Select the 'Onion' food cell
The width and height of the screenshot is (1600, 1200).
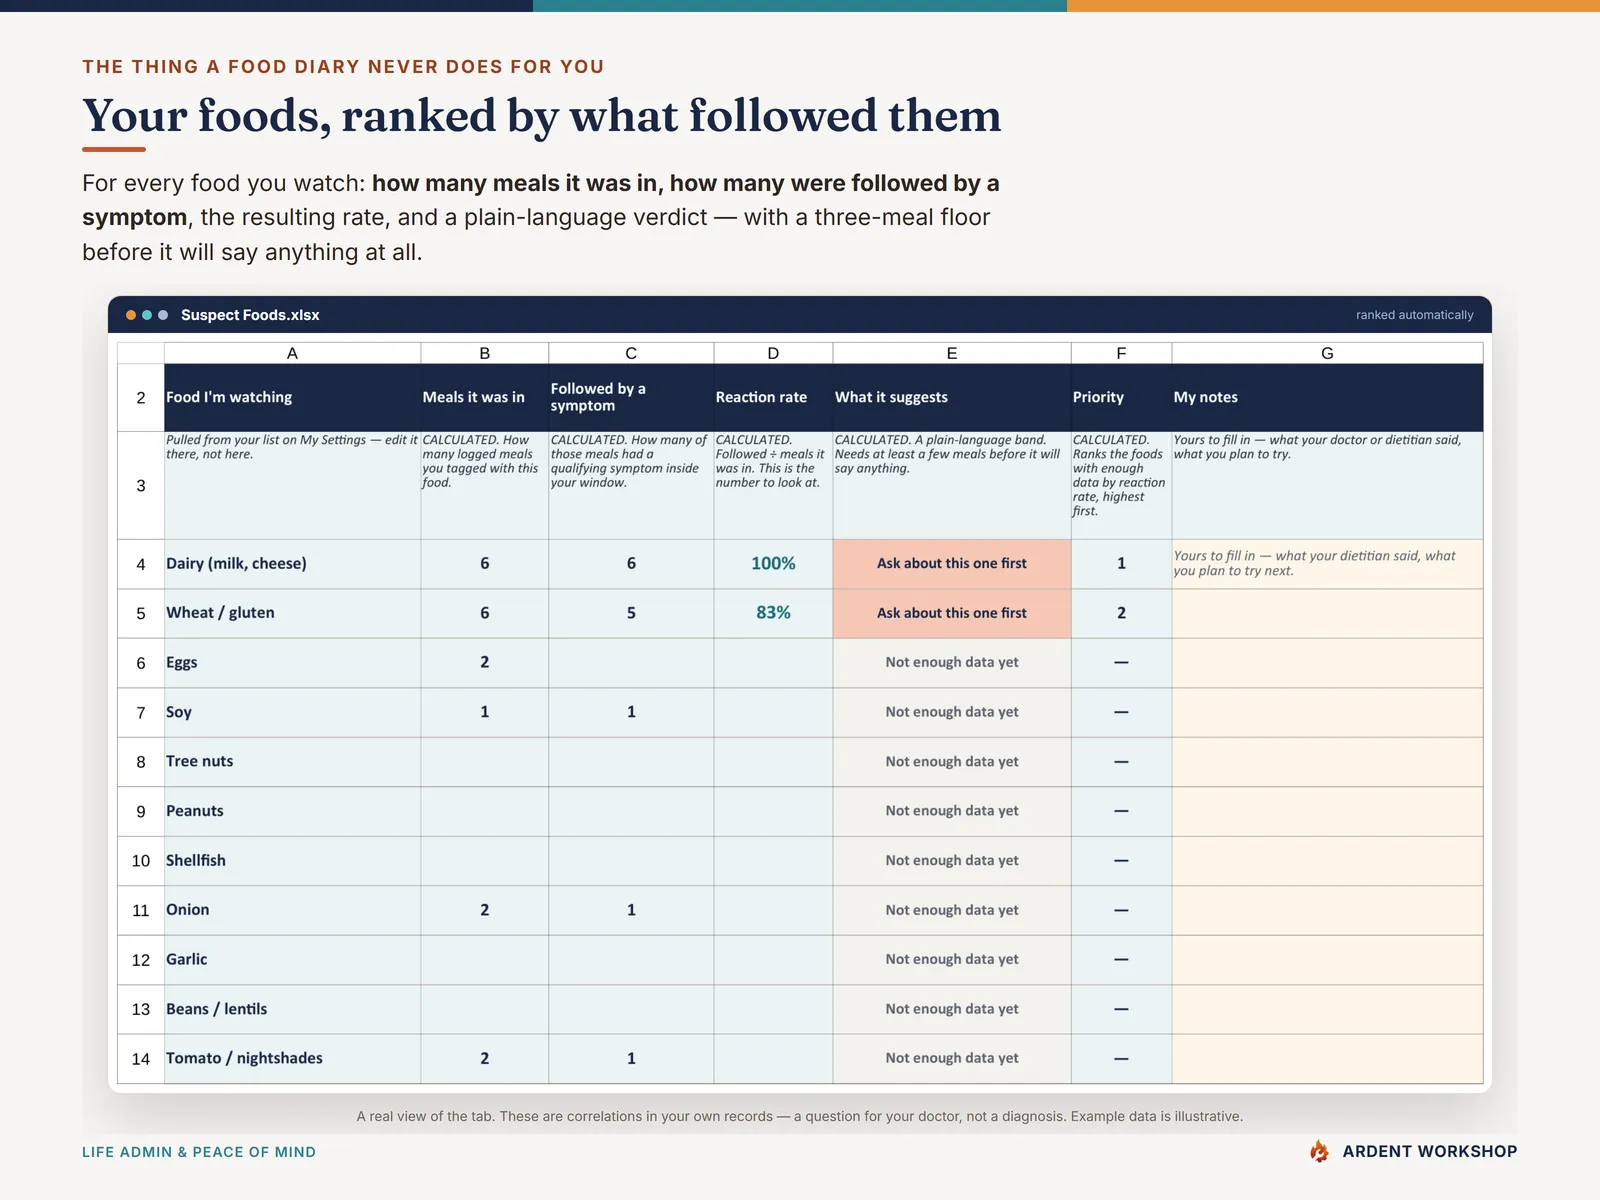pyautogui.click(x=292, y=910)
